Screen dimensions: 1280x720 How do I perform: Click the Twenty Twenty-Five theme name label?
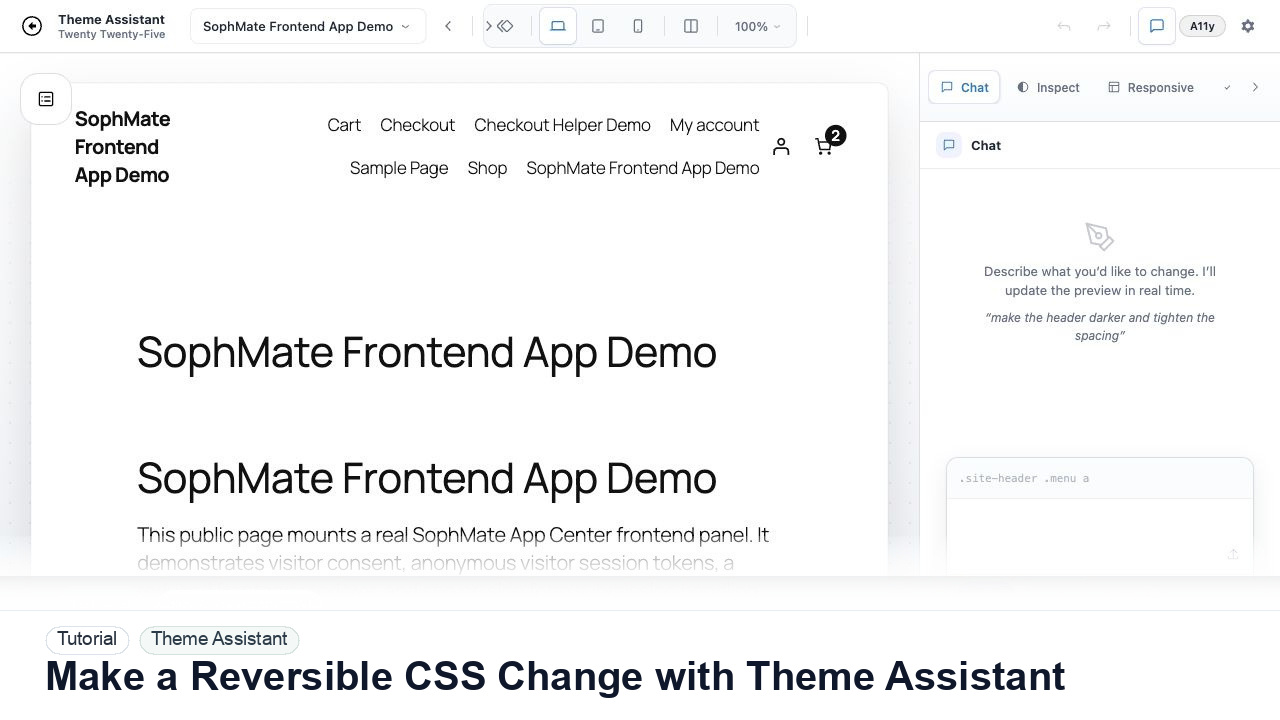click(x=112, y=34)
